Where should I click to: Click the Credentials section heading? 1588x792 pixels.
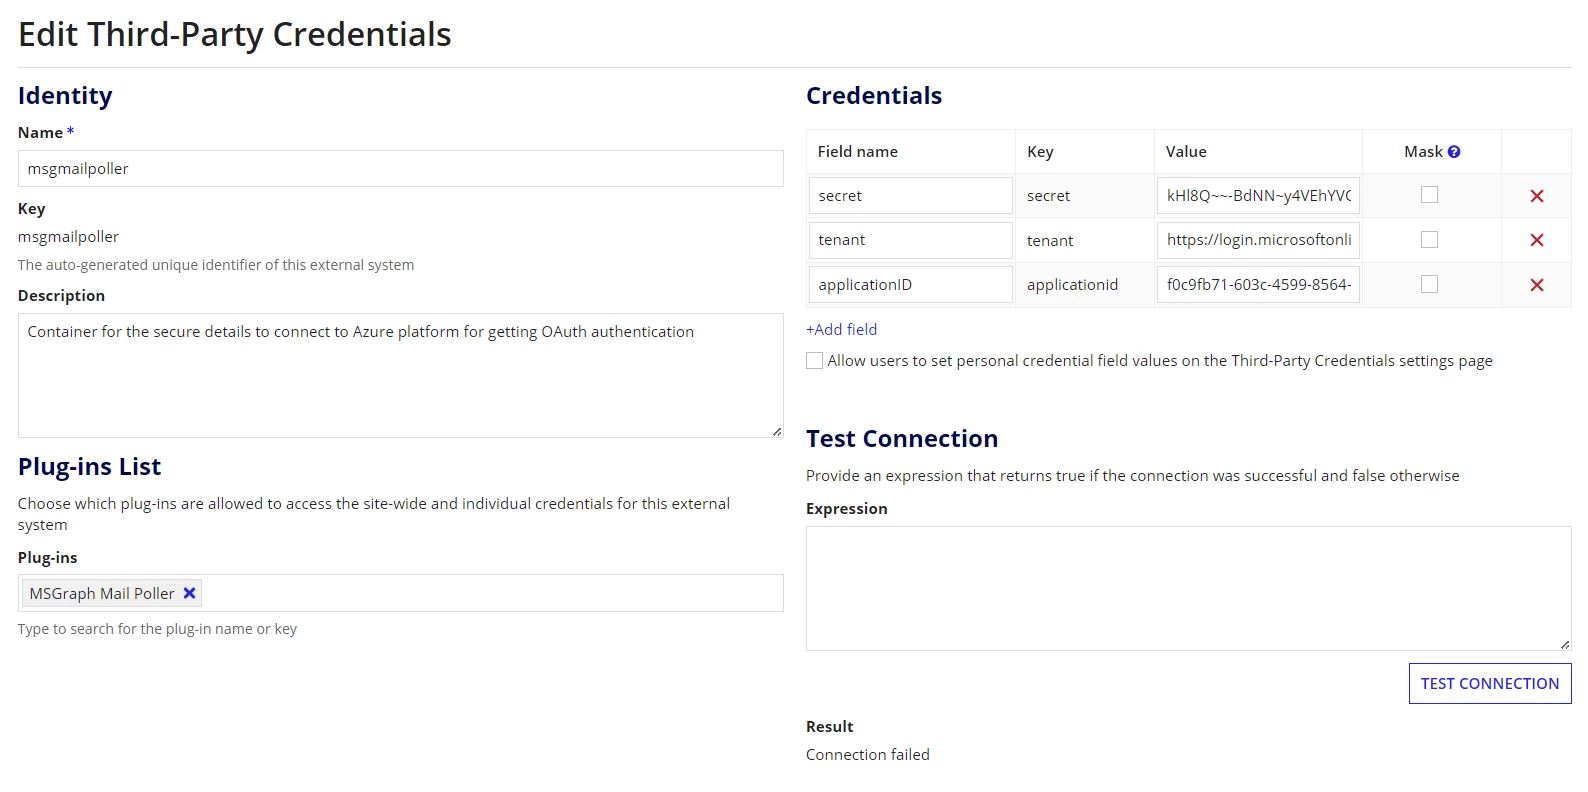[x=874, y=96]
